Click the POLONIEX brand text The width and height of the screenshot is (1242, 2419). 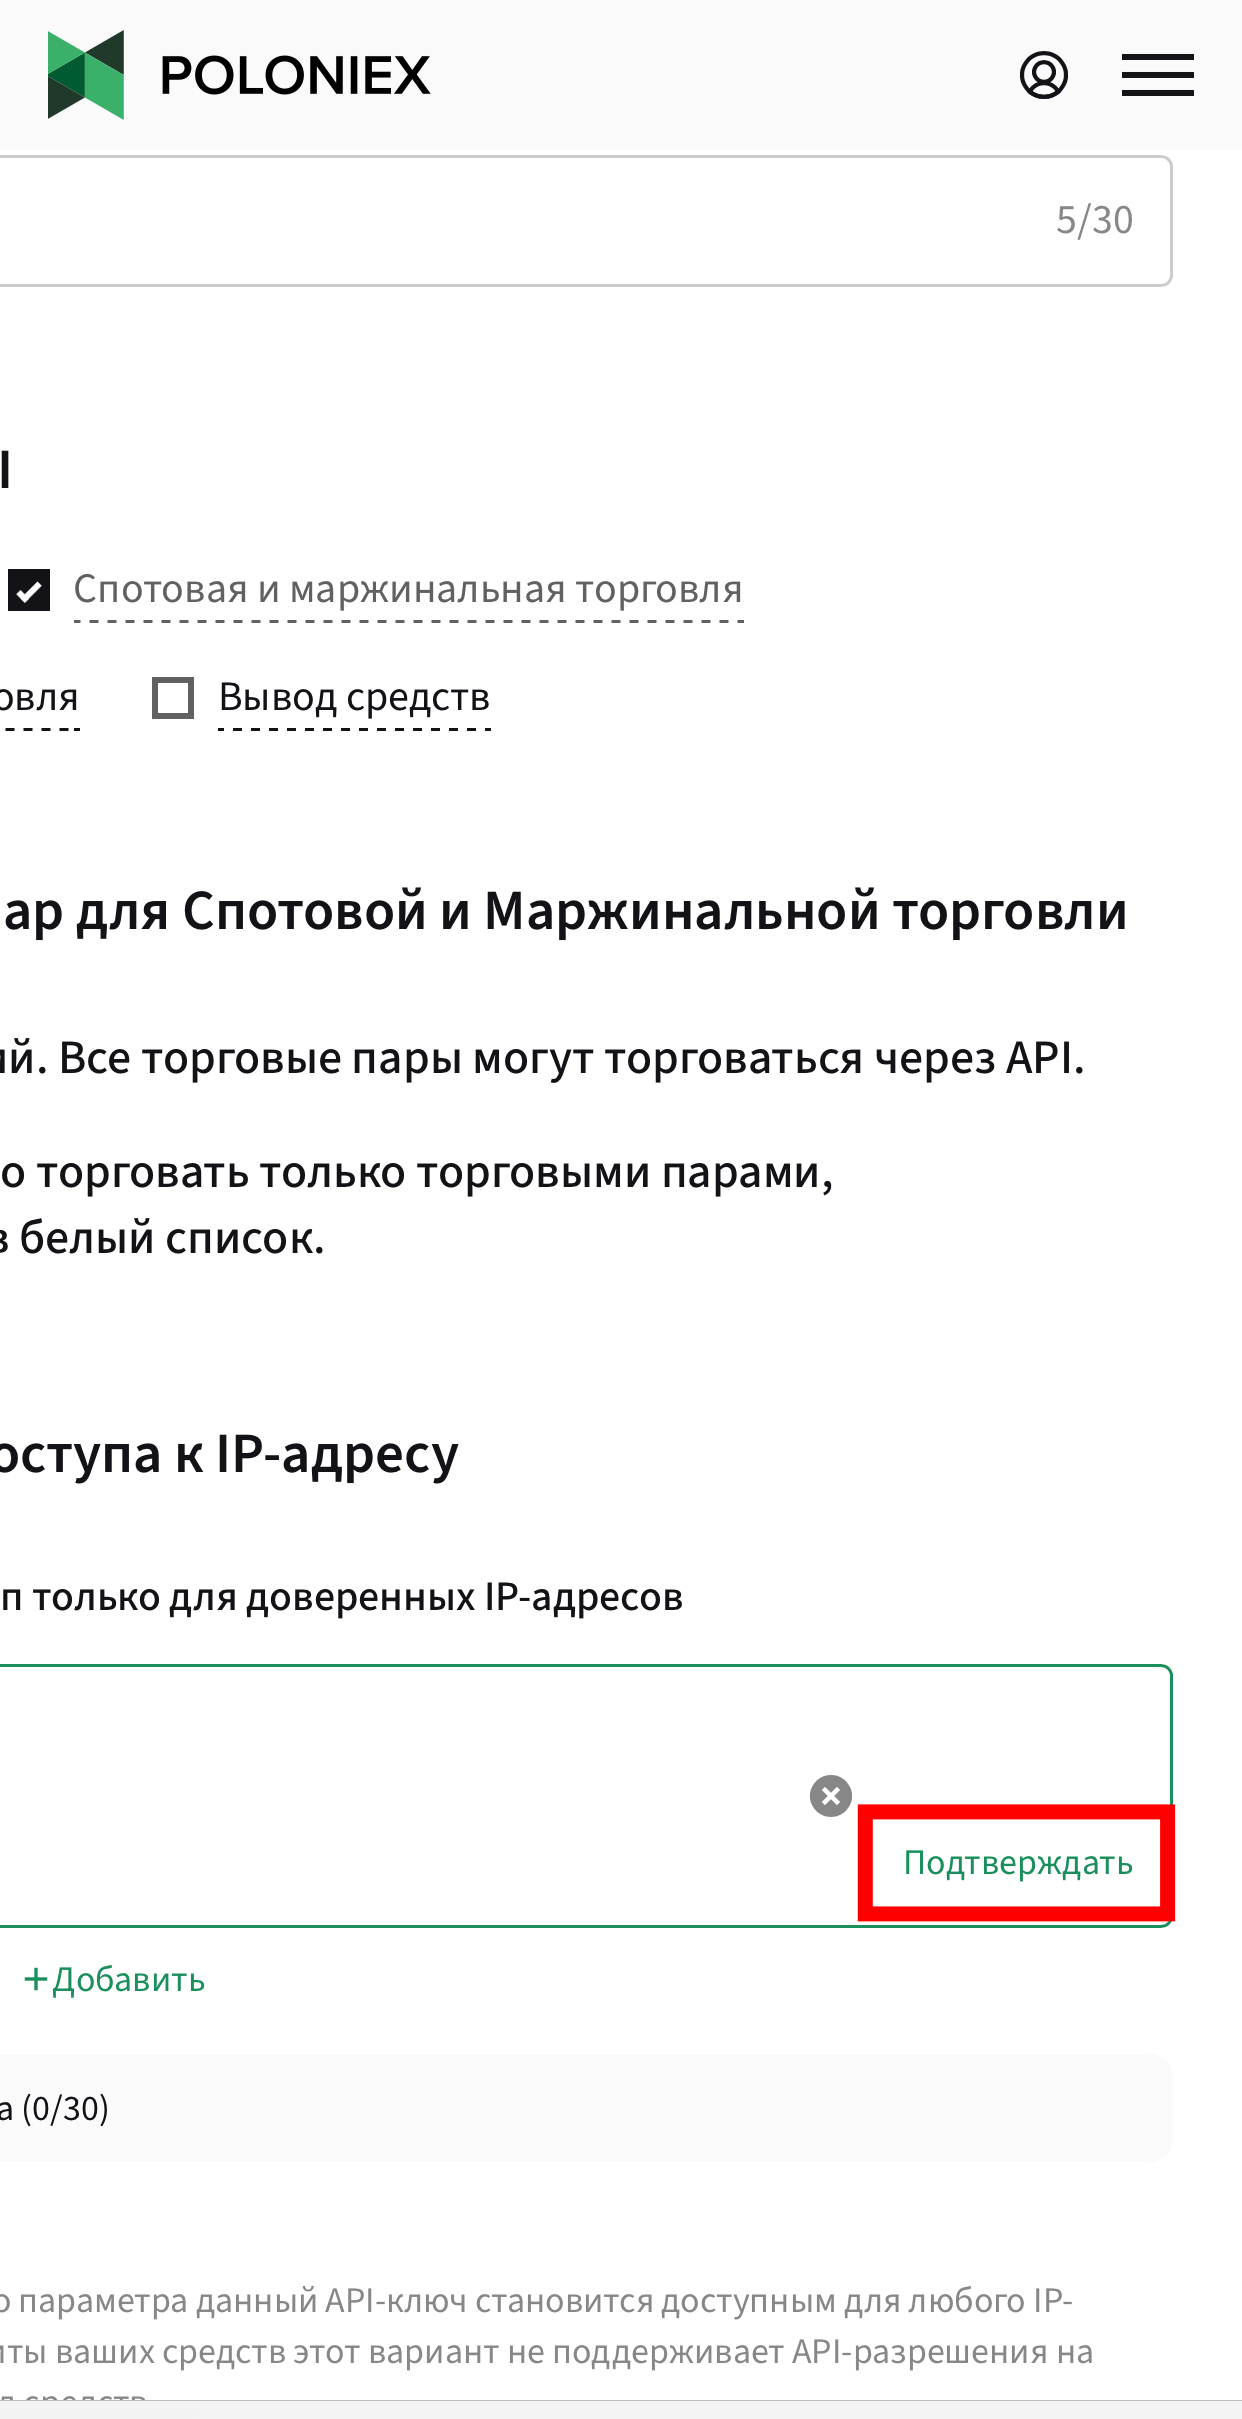click(x=295, y=76)
